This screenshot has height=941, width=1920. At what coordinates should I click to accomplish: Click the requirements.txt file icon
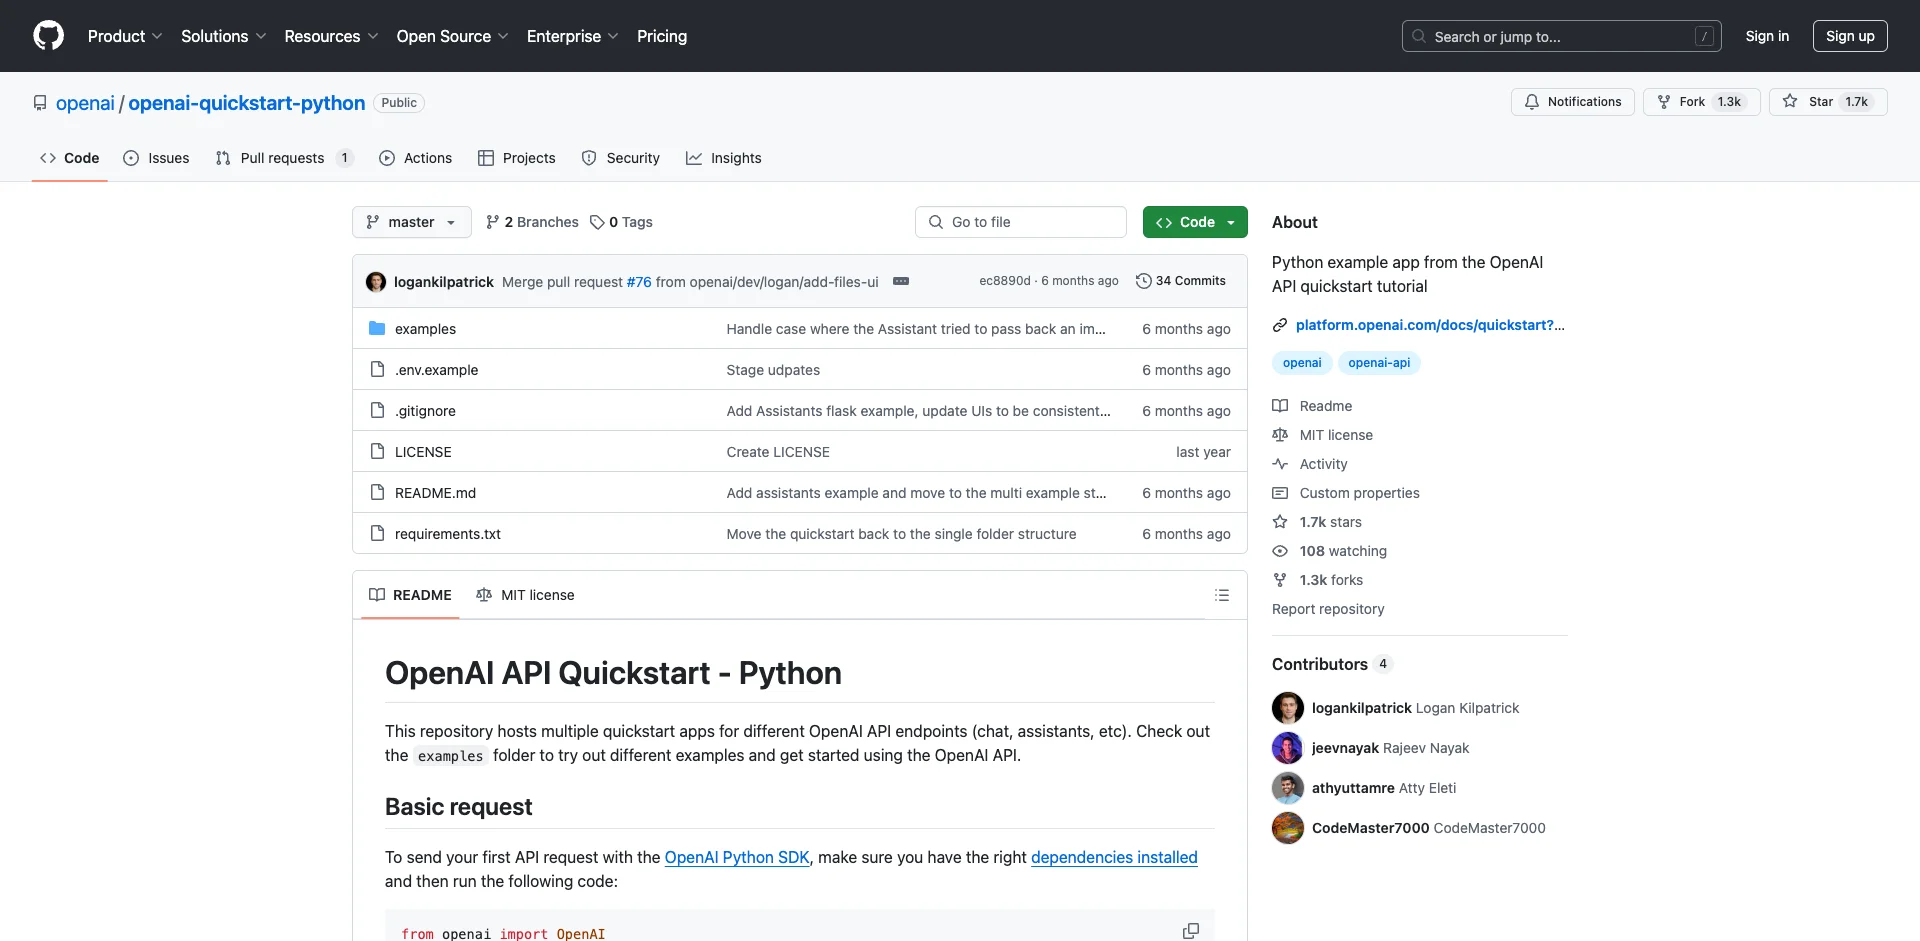click(377, 534)
